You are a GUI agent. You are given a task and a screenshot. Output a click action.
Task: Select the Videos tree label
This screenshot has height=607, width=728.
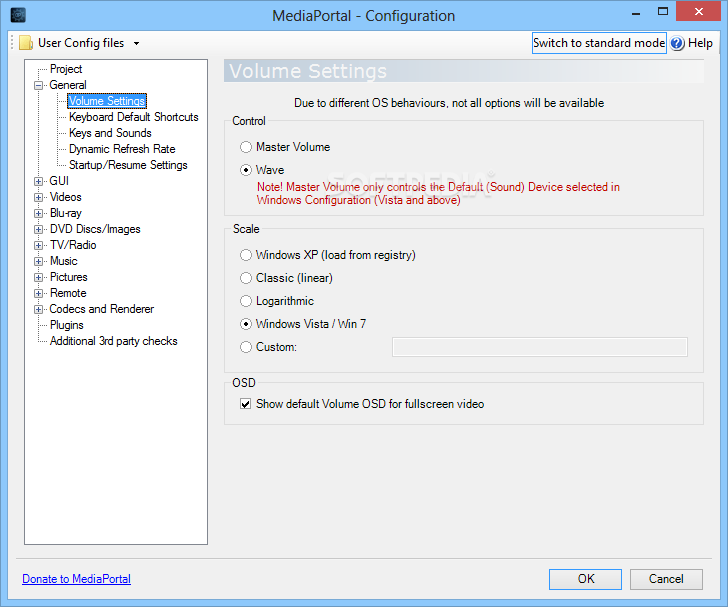click(x=65, y=197)
